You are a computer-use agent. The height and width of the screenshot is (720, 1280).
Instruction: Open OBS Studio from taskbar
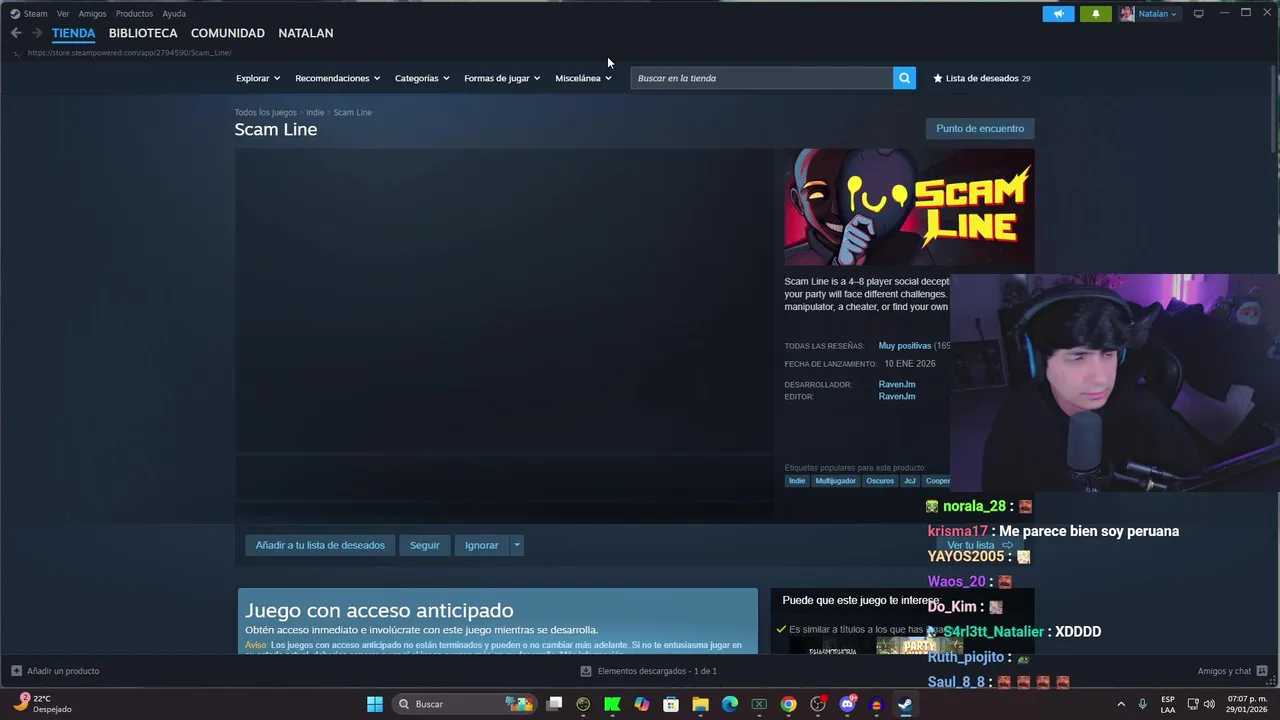[818, 704]
